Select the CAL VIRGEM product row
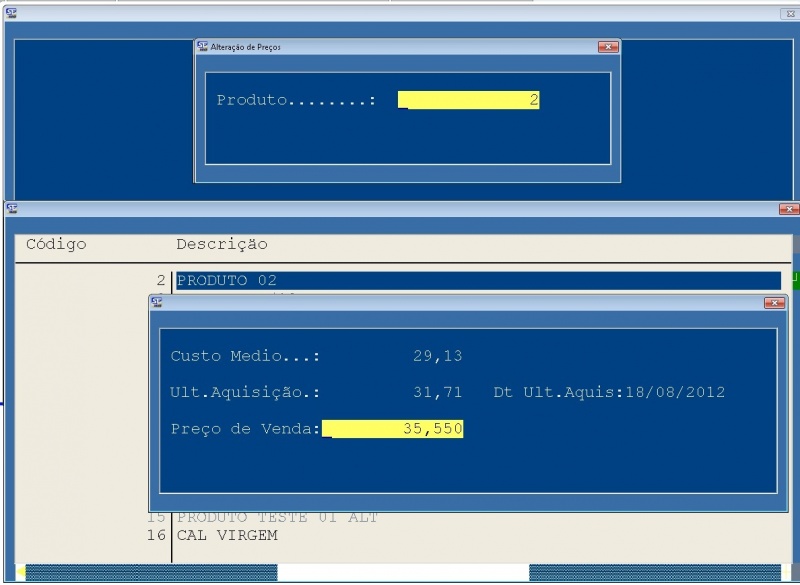Screen dimensions: 800x585 tap(250, 535)
